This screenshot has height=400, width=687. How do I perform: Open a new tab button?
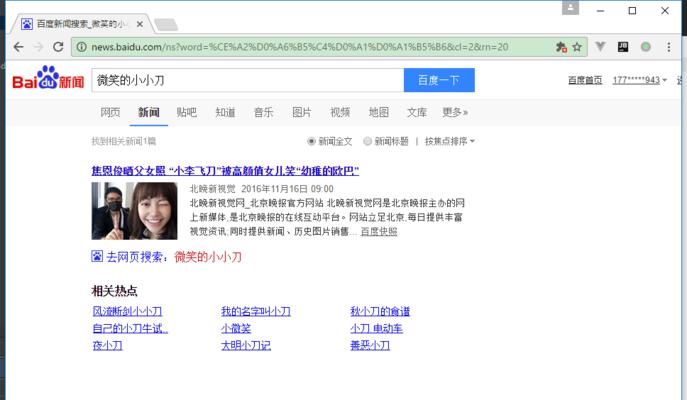(x=166, y=25)
